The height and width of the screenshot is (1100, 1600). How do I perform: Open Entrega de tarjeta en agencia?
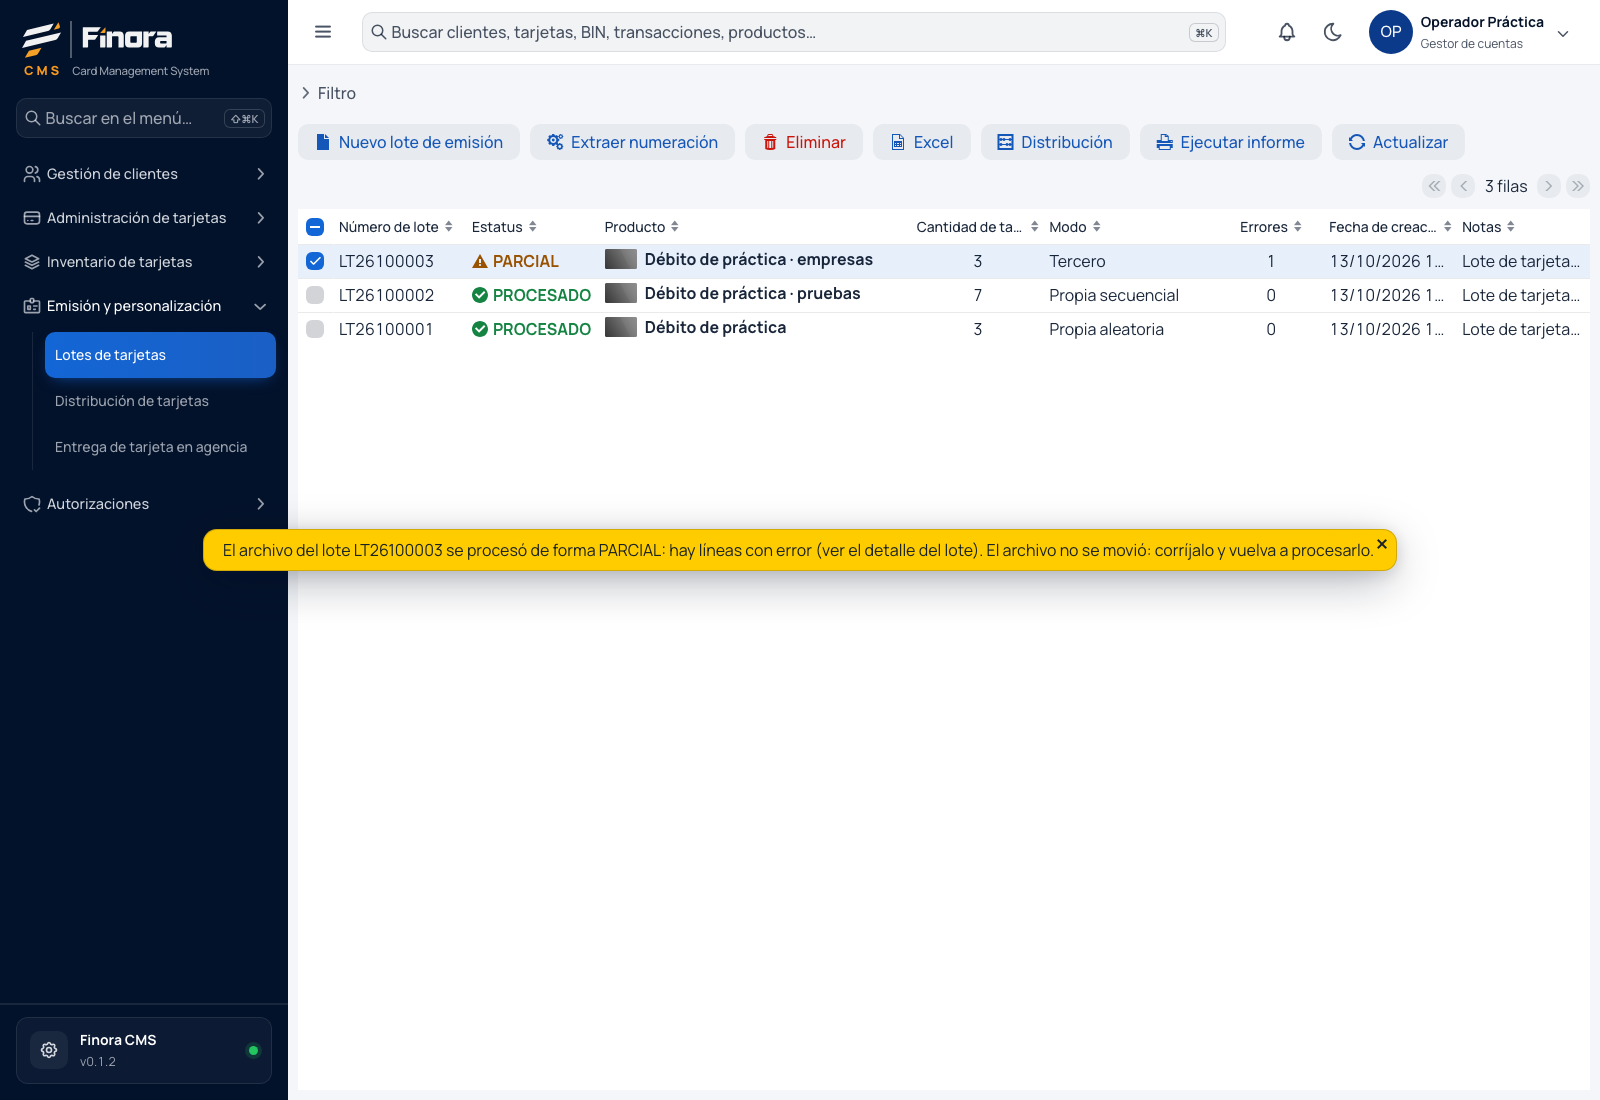pos(160,447)
